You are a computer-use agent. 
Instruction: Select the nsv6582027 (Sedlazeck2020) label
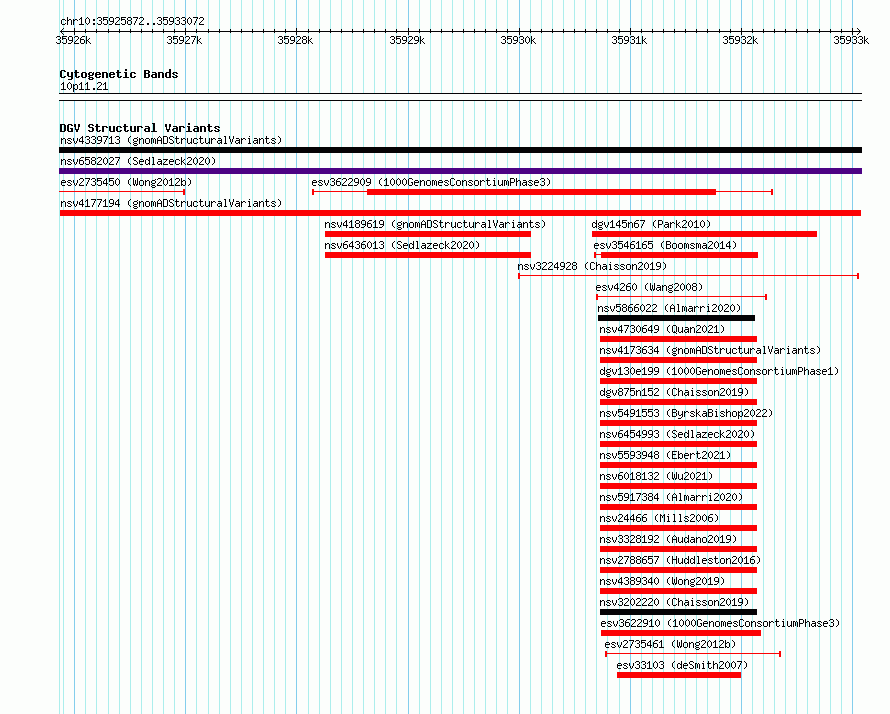click(x=138, y=161)
